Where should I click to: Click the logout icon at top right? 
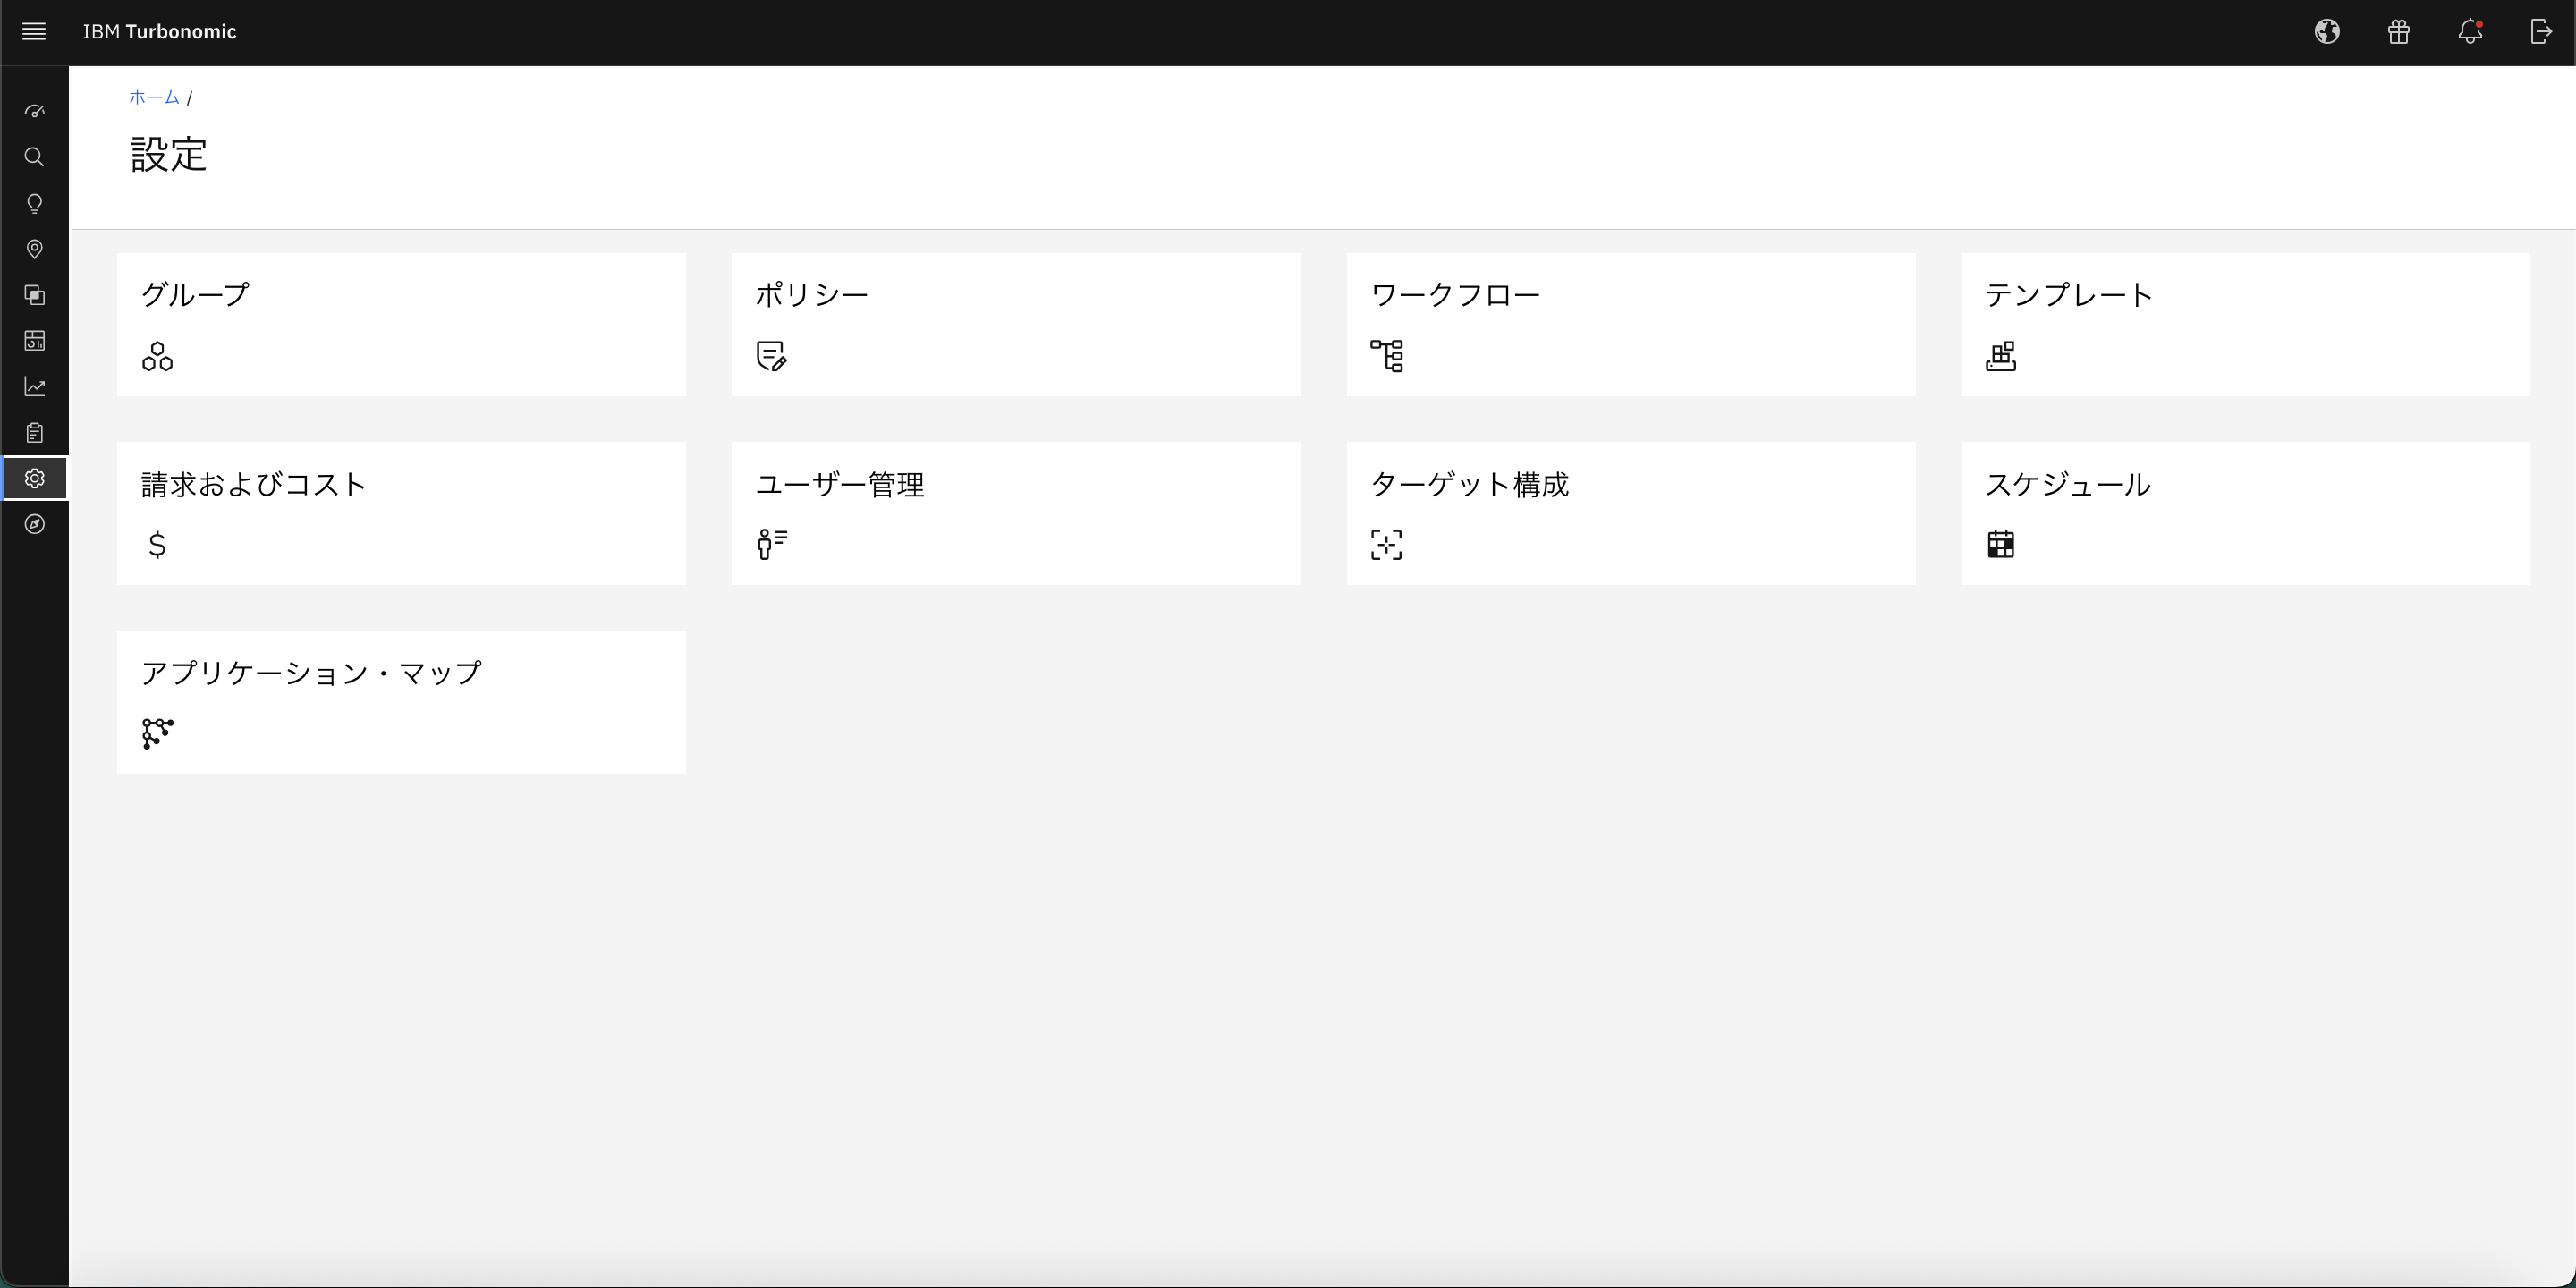[2541, 32]
